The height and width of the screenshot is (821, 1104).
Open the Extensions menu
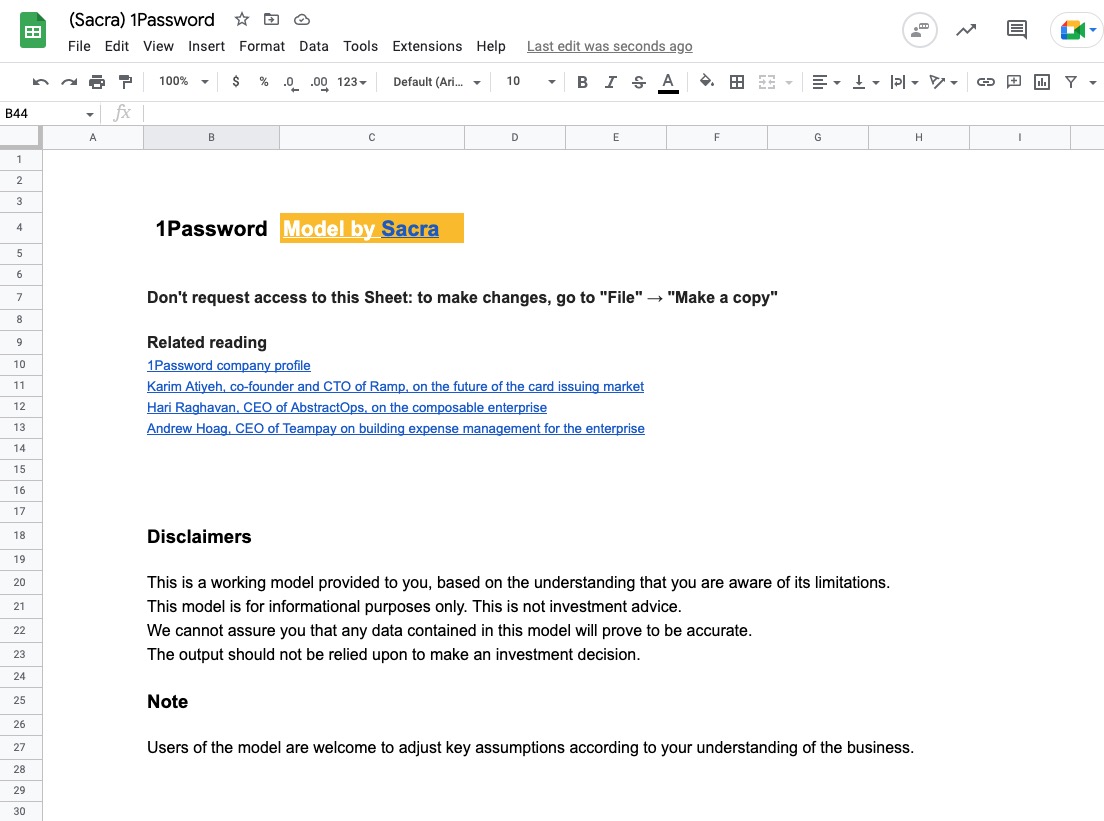[427, 46]
